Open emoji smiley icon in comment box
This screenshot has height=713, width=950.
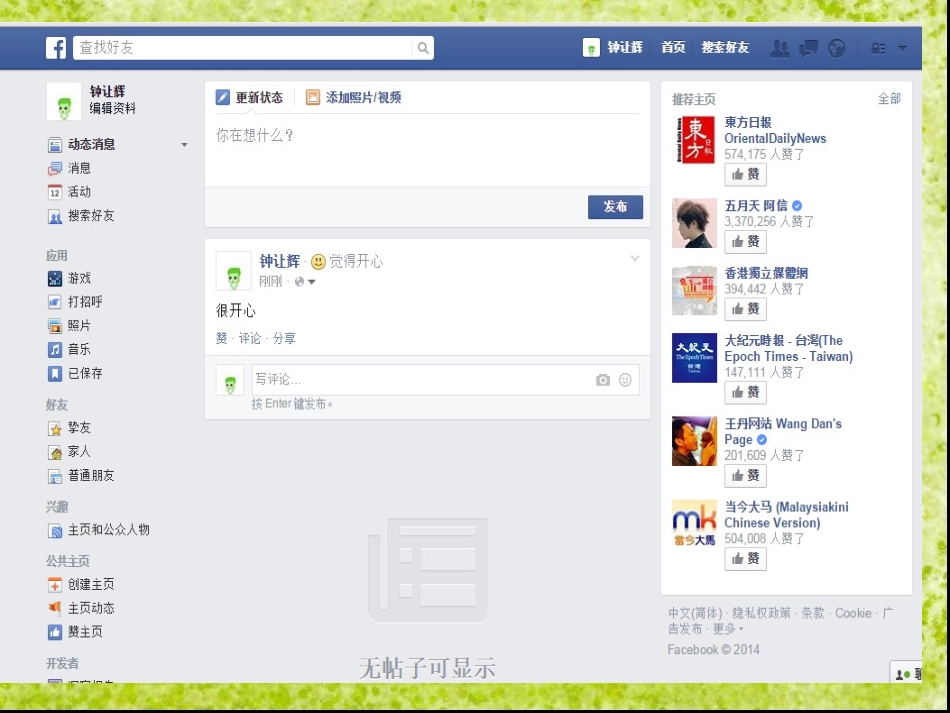click(x=625, y=380)
